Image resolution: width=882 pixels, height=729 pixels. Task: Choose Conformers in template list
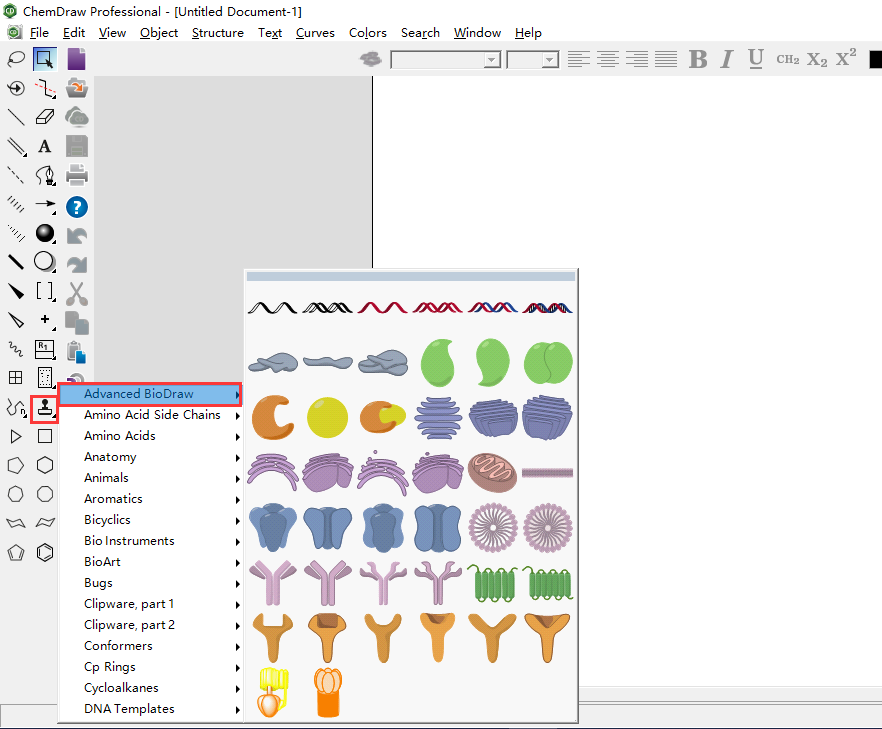151,646
